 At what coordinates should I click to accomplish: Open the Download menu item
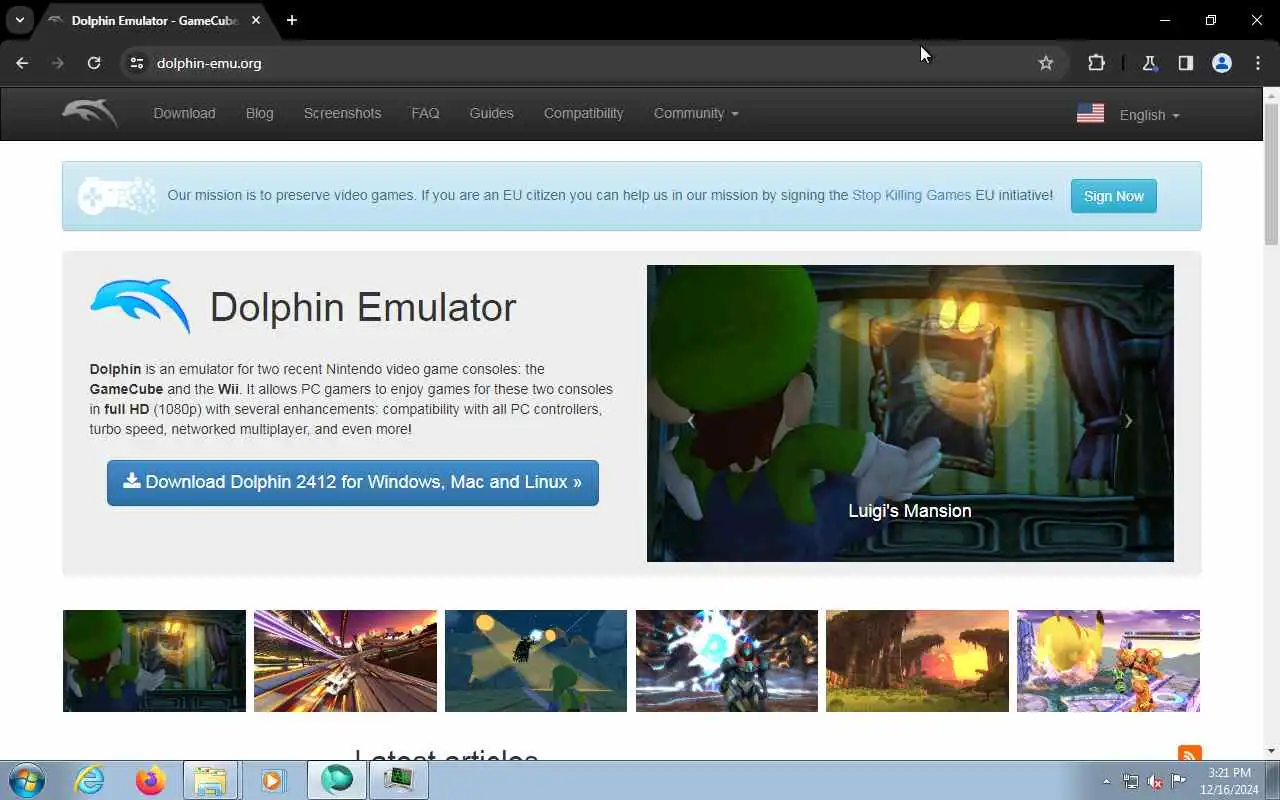184,113
